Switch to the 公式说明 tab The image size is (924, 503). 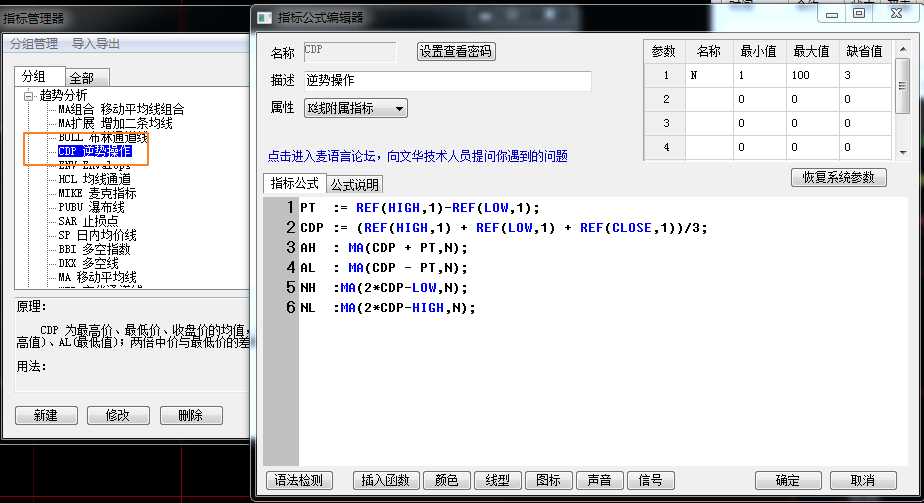[x=355, y=185]
